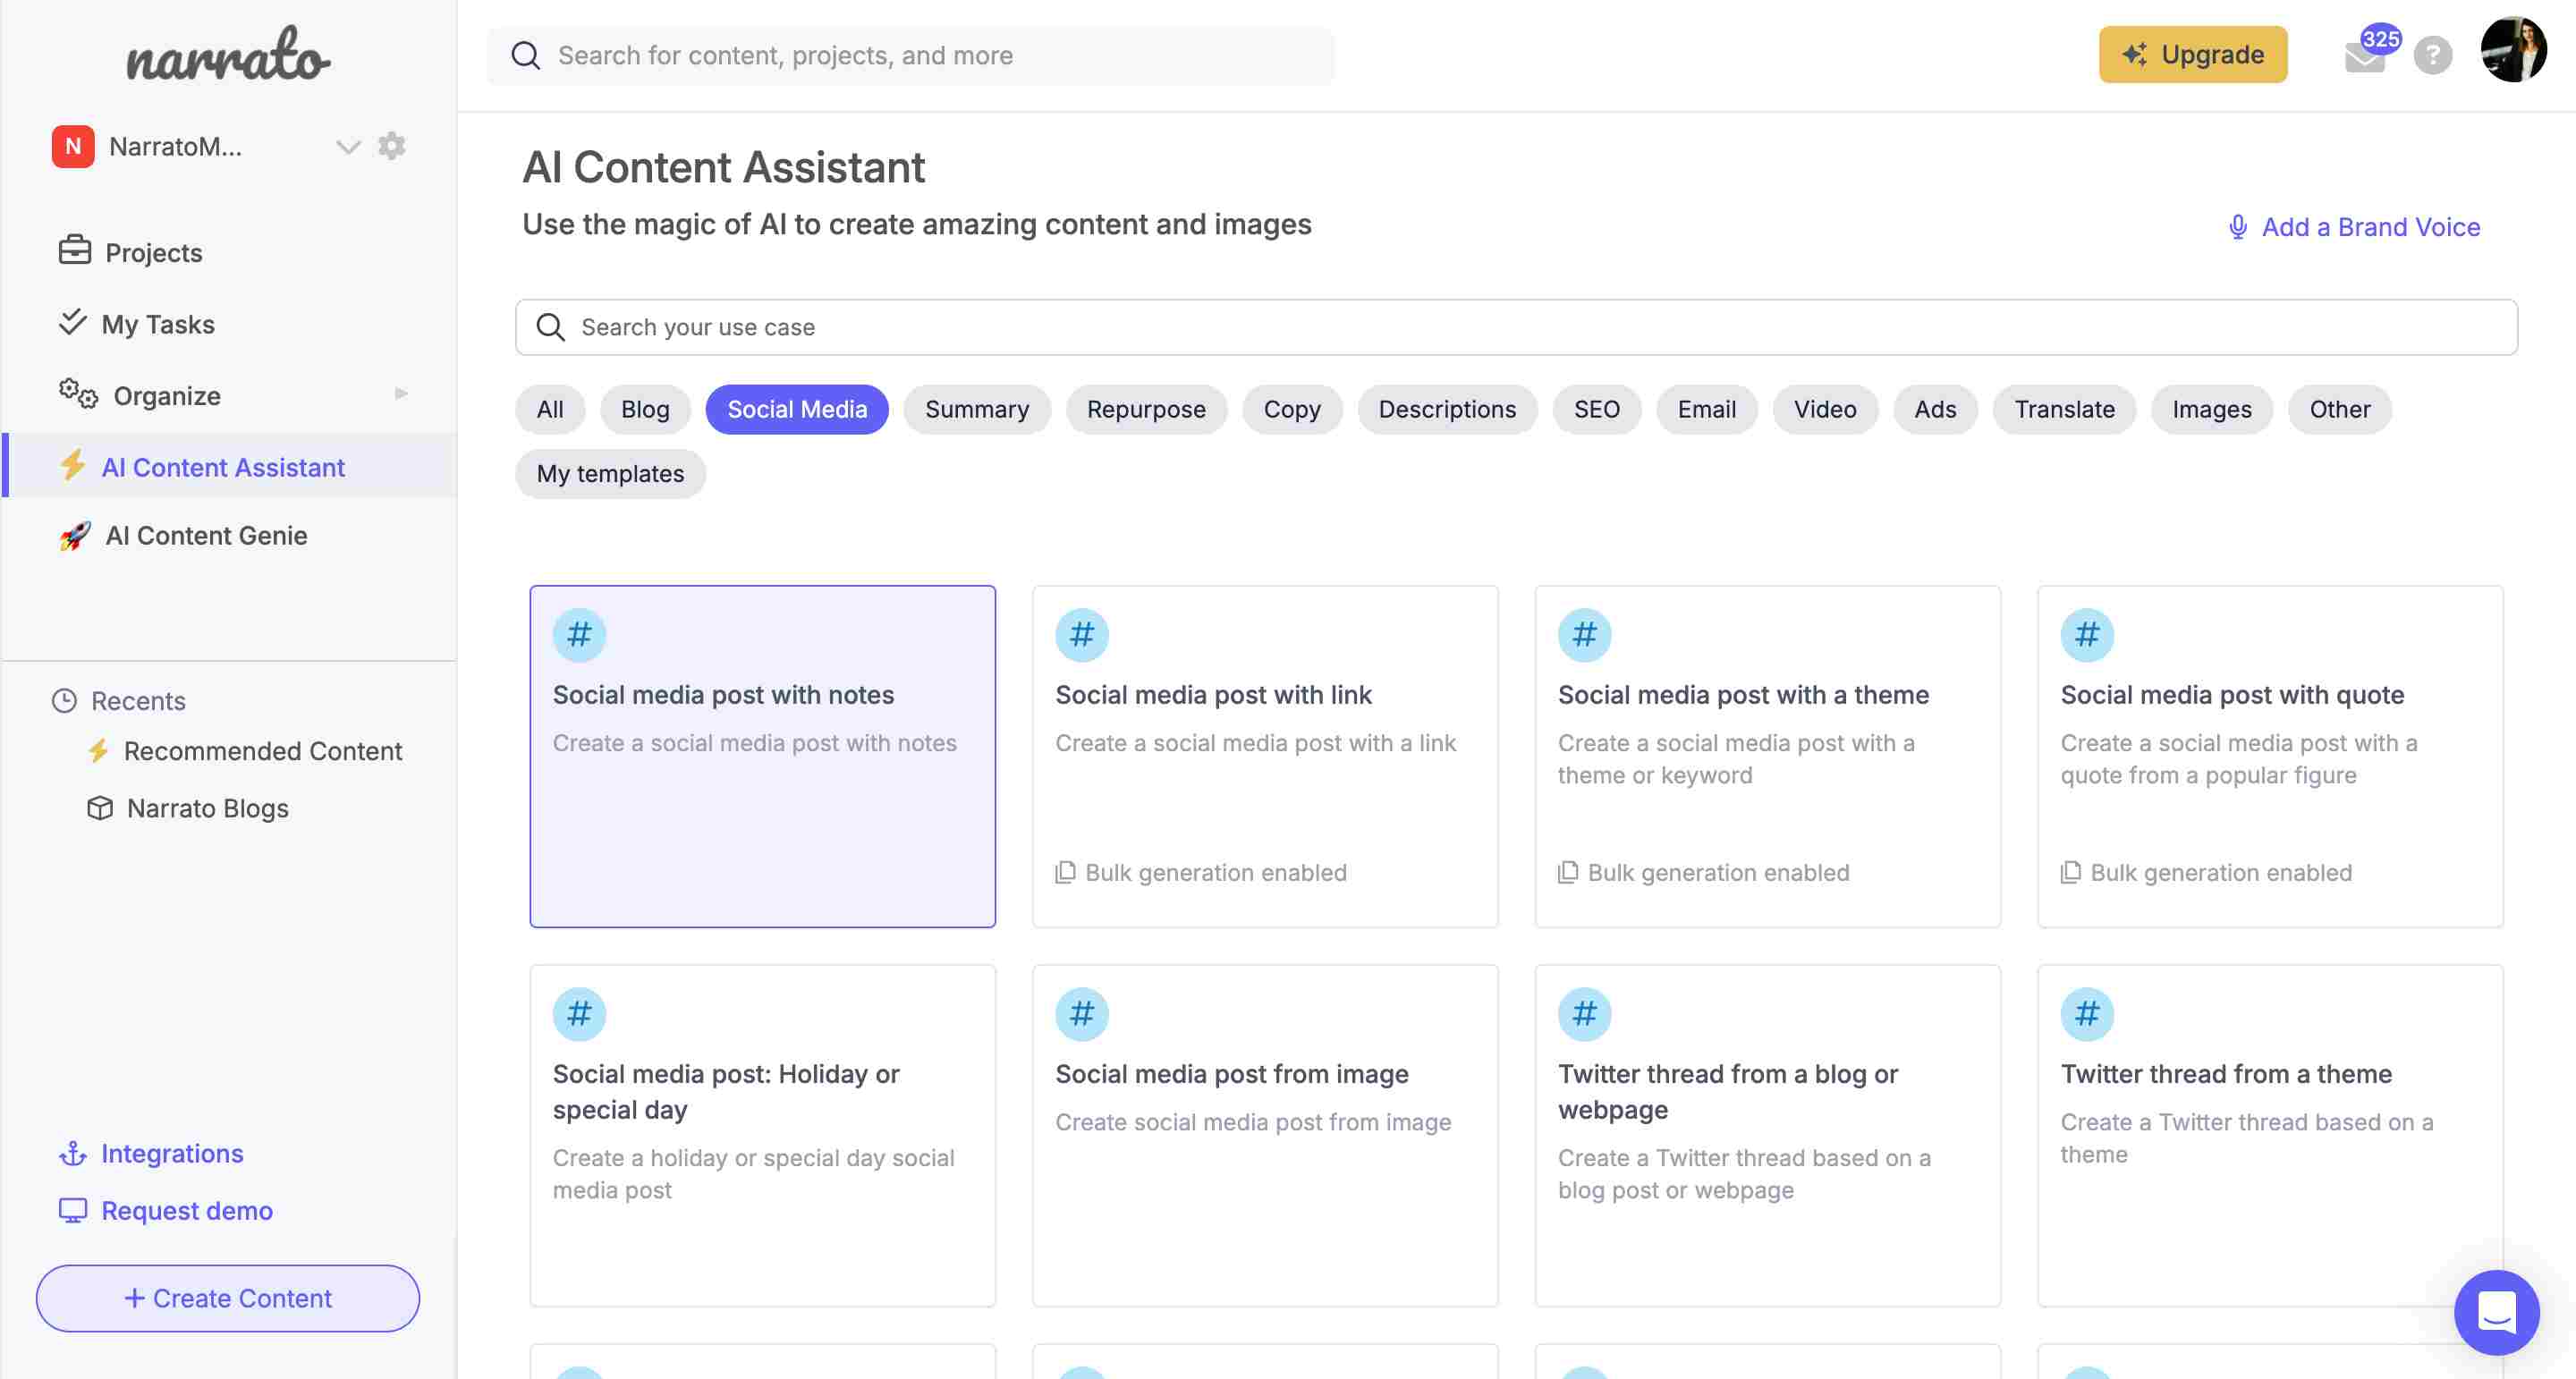Select the Translate filter chip
This screenshot has width=2576, height=1379.
point(2064,409)
